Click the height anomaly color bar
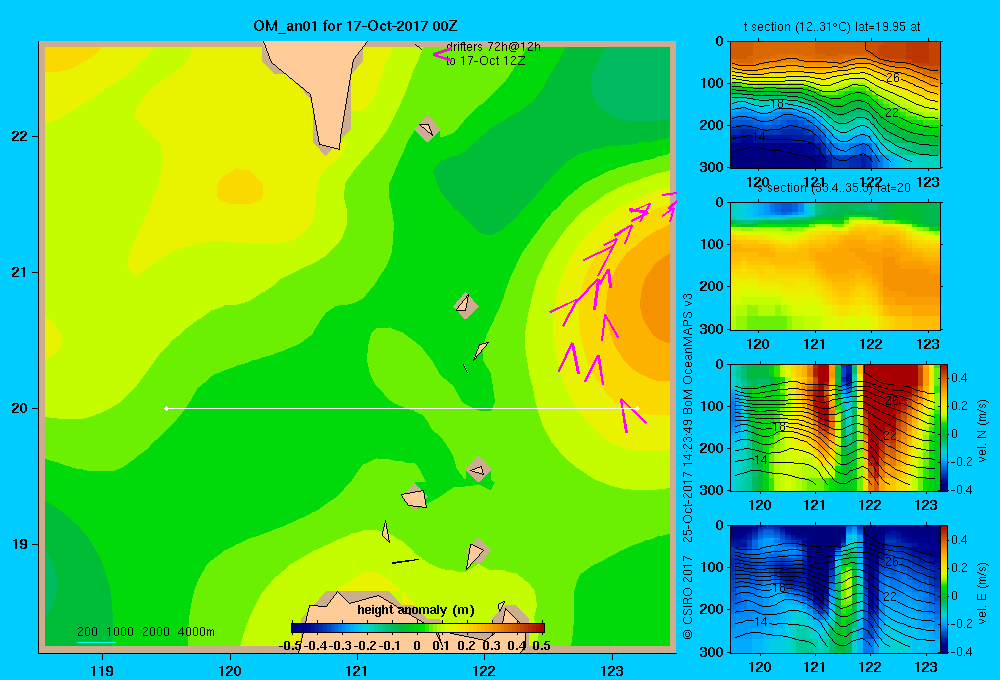The width and height of the screenshot is (1000, 680). pos(418,628)
